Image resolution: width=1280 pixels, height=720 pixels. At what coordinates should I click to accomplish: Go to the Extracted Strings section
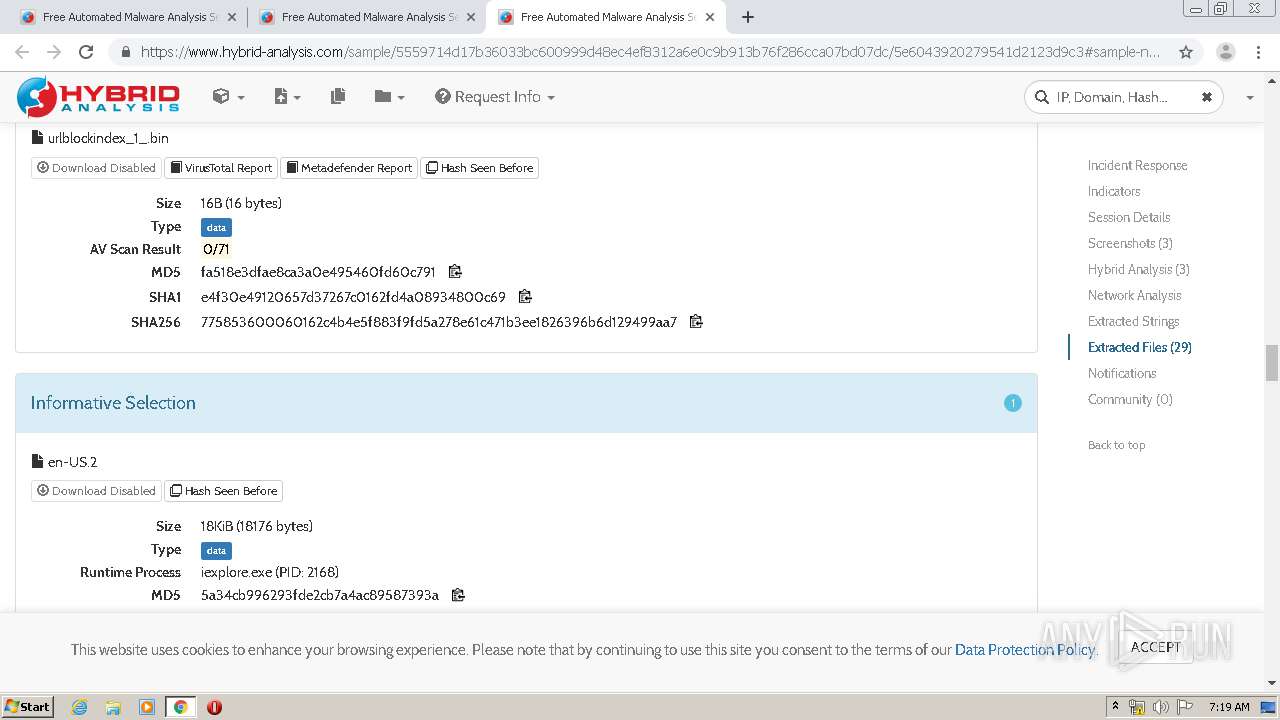pos(1133,321)
